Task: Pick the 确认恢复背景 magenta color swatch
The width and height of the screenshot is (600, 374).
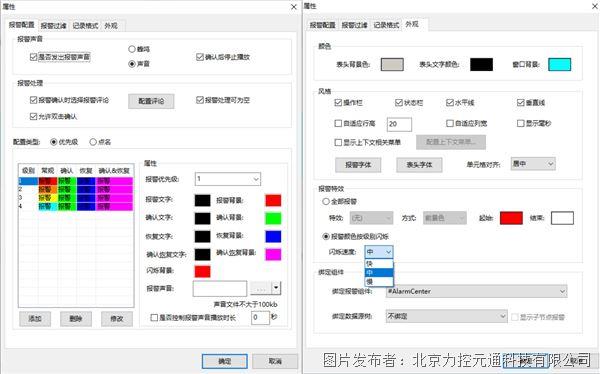Action: pyautogui.click(x=273, y=254)
